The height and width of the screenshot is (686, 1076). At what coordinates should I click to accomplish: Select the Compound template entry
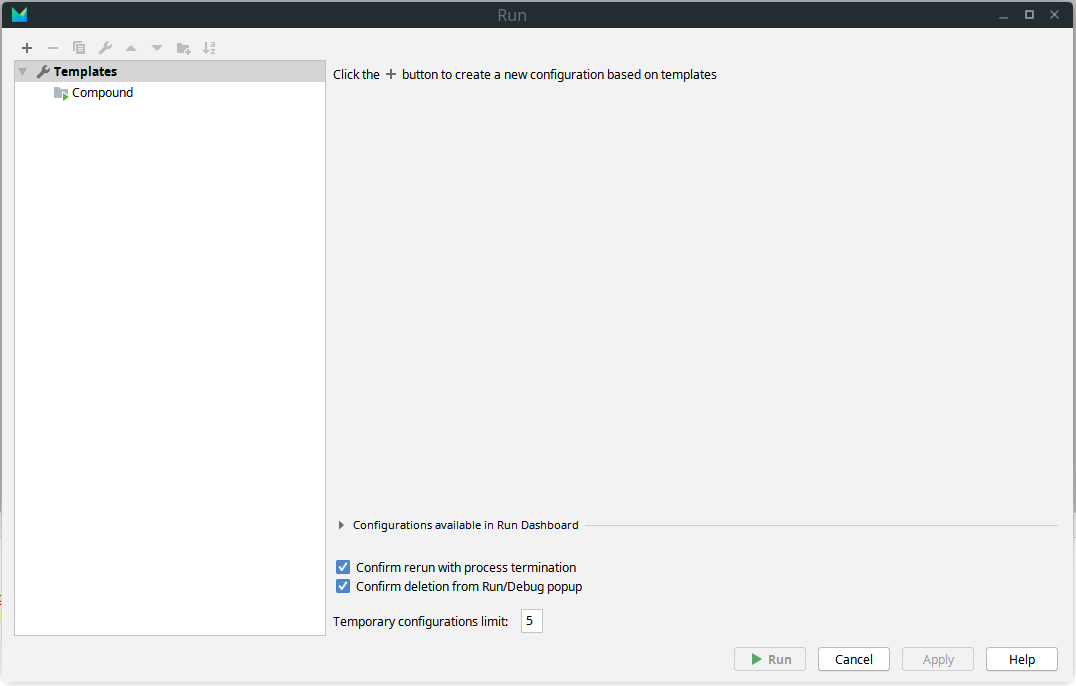tap(102, 93)
